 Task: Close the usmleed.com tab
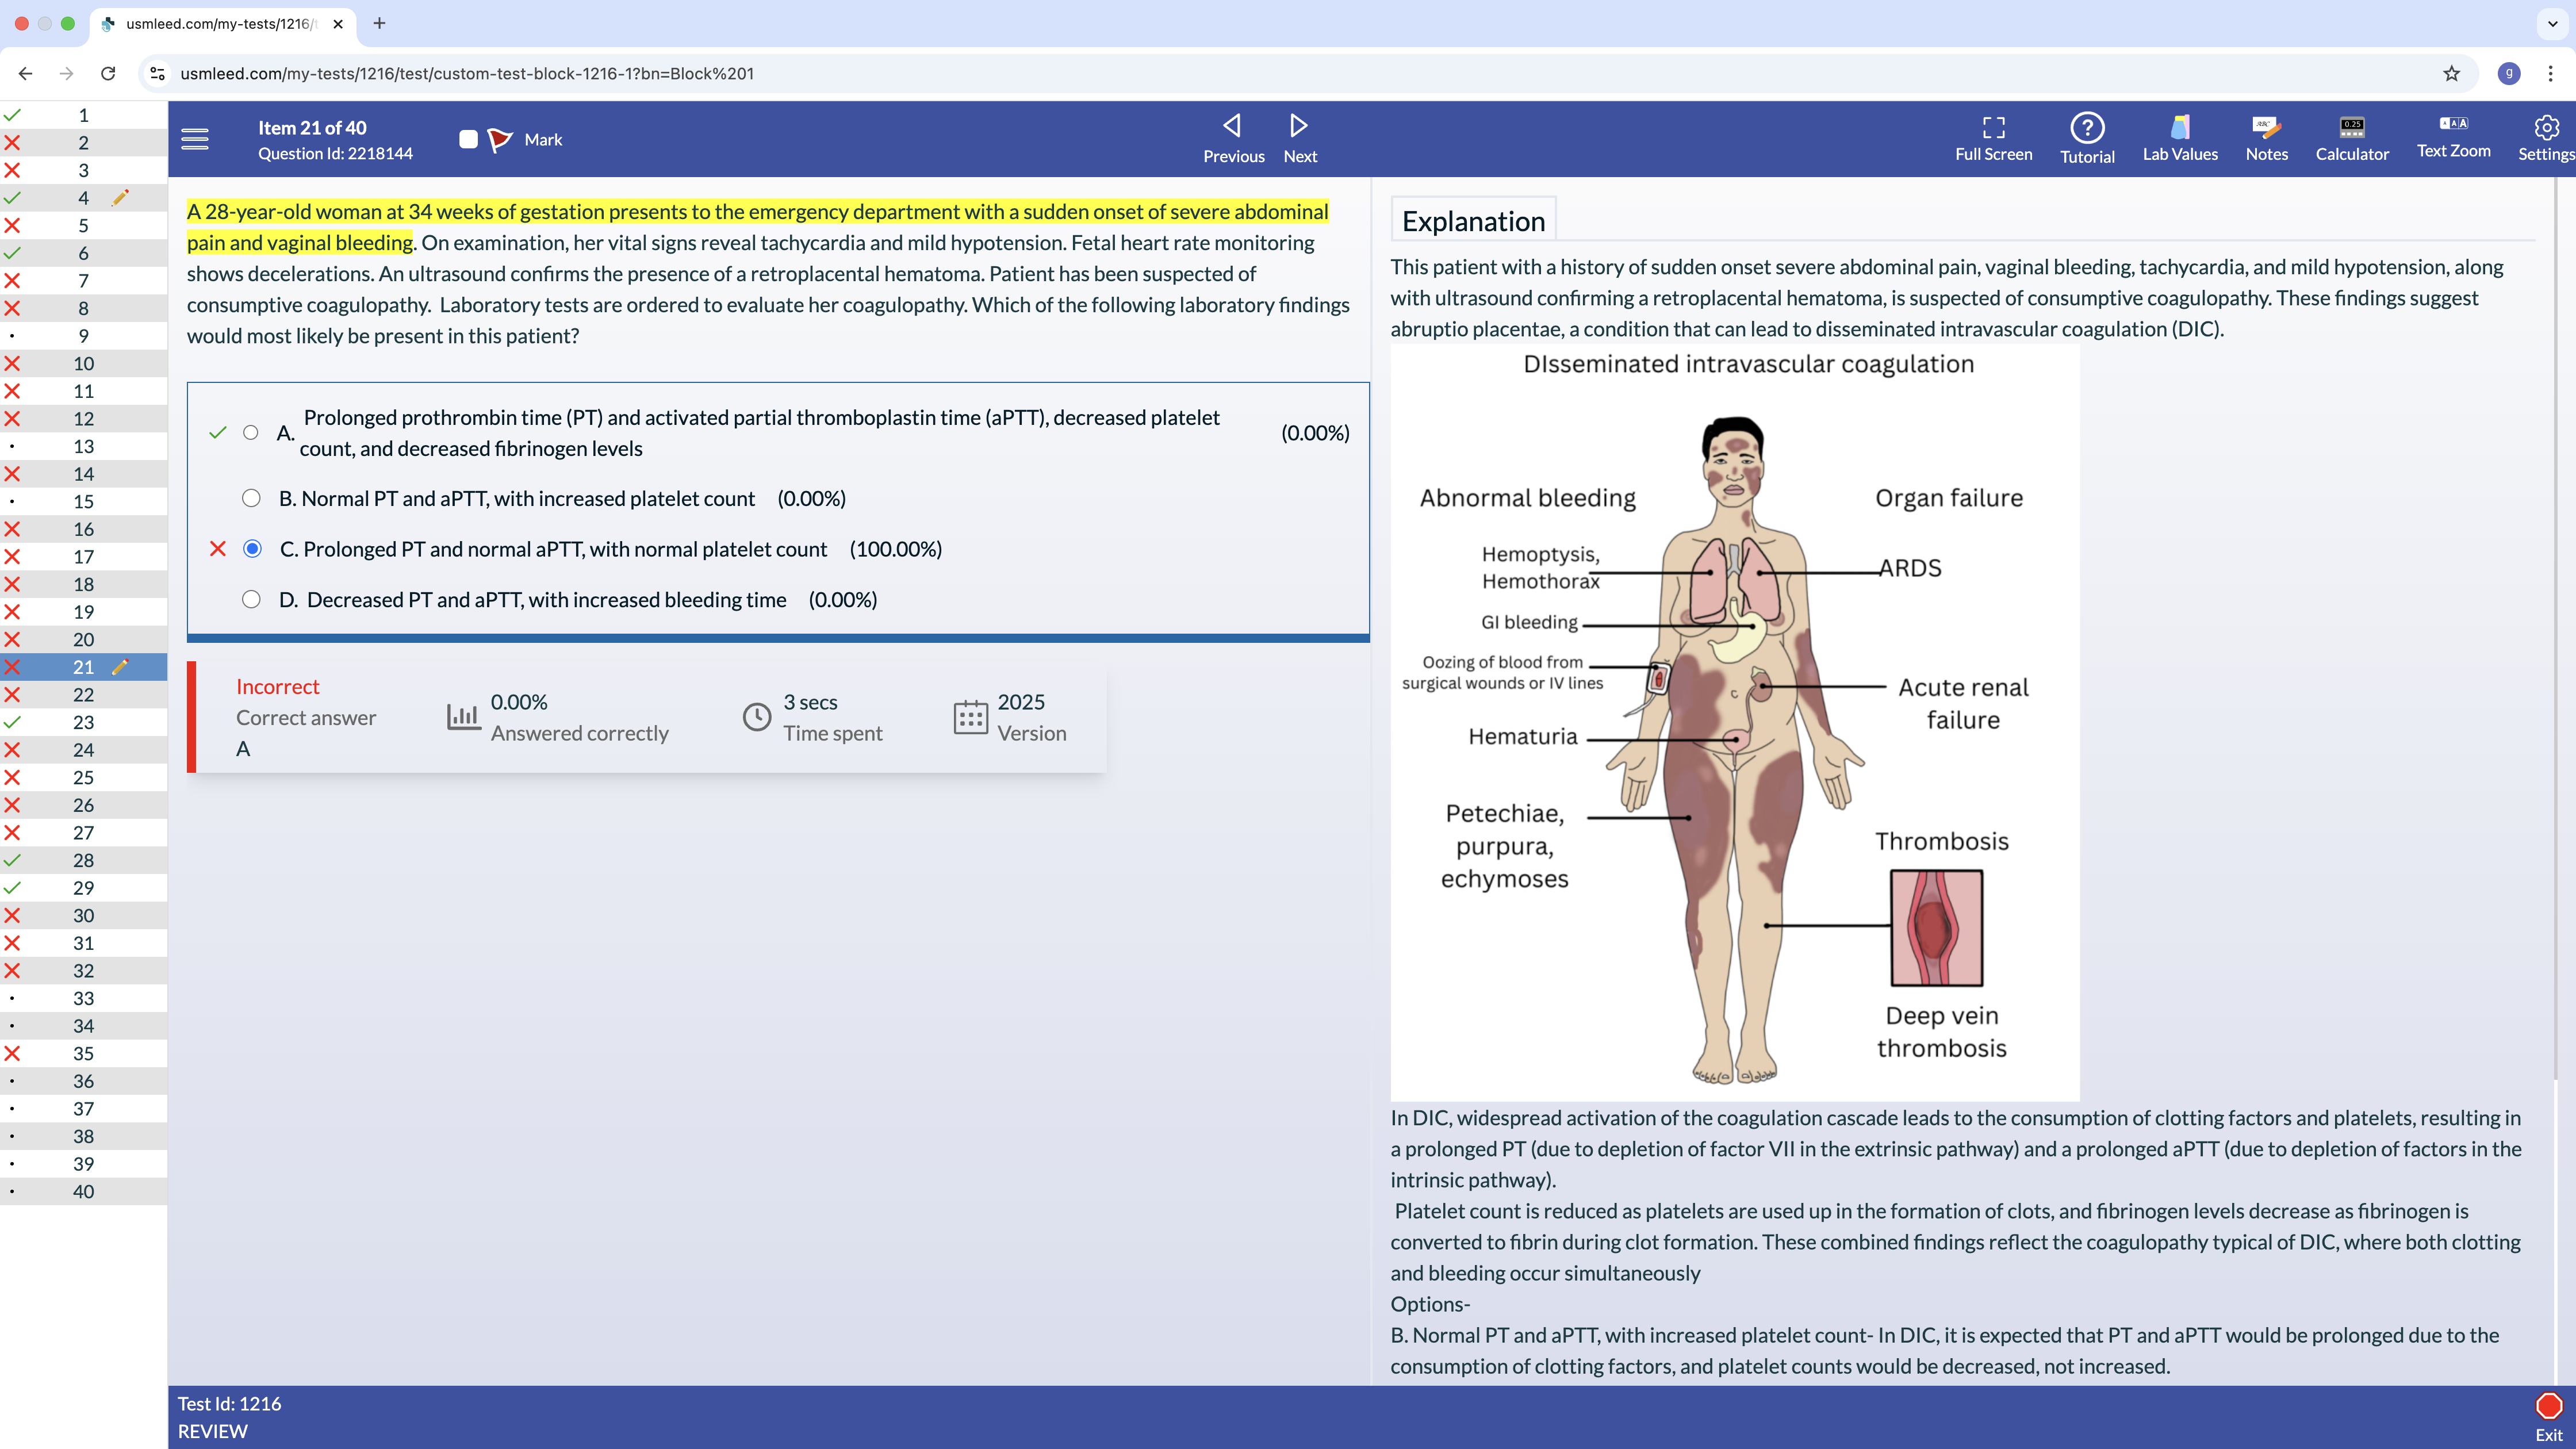(x=338, y=23)
